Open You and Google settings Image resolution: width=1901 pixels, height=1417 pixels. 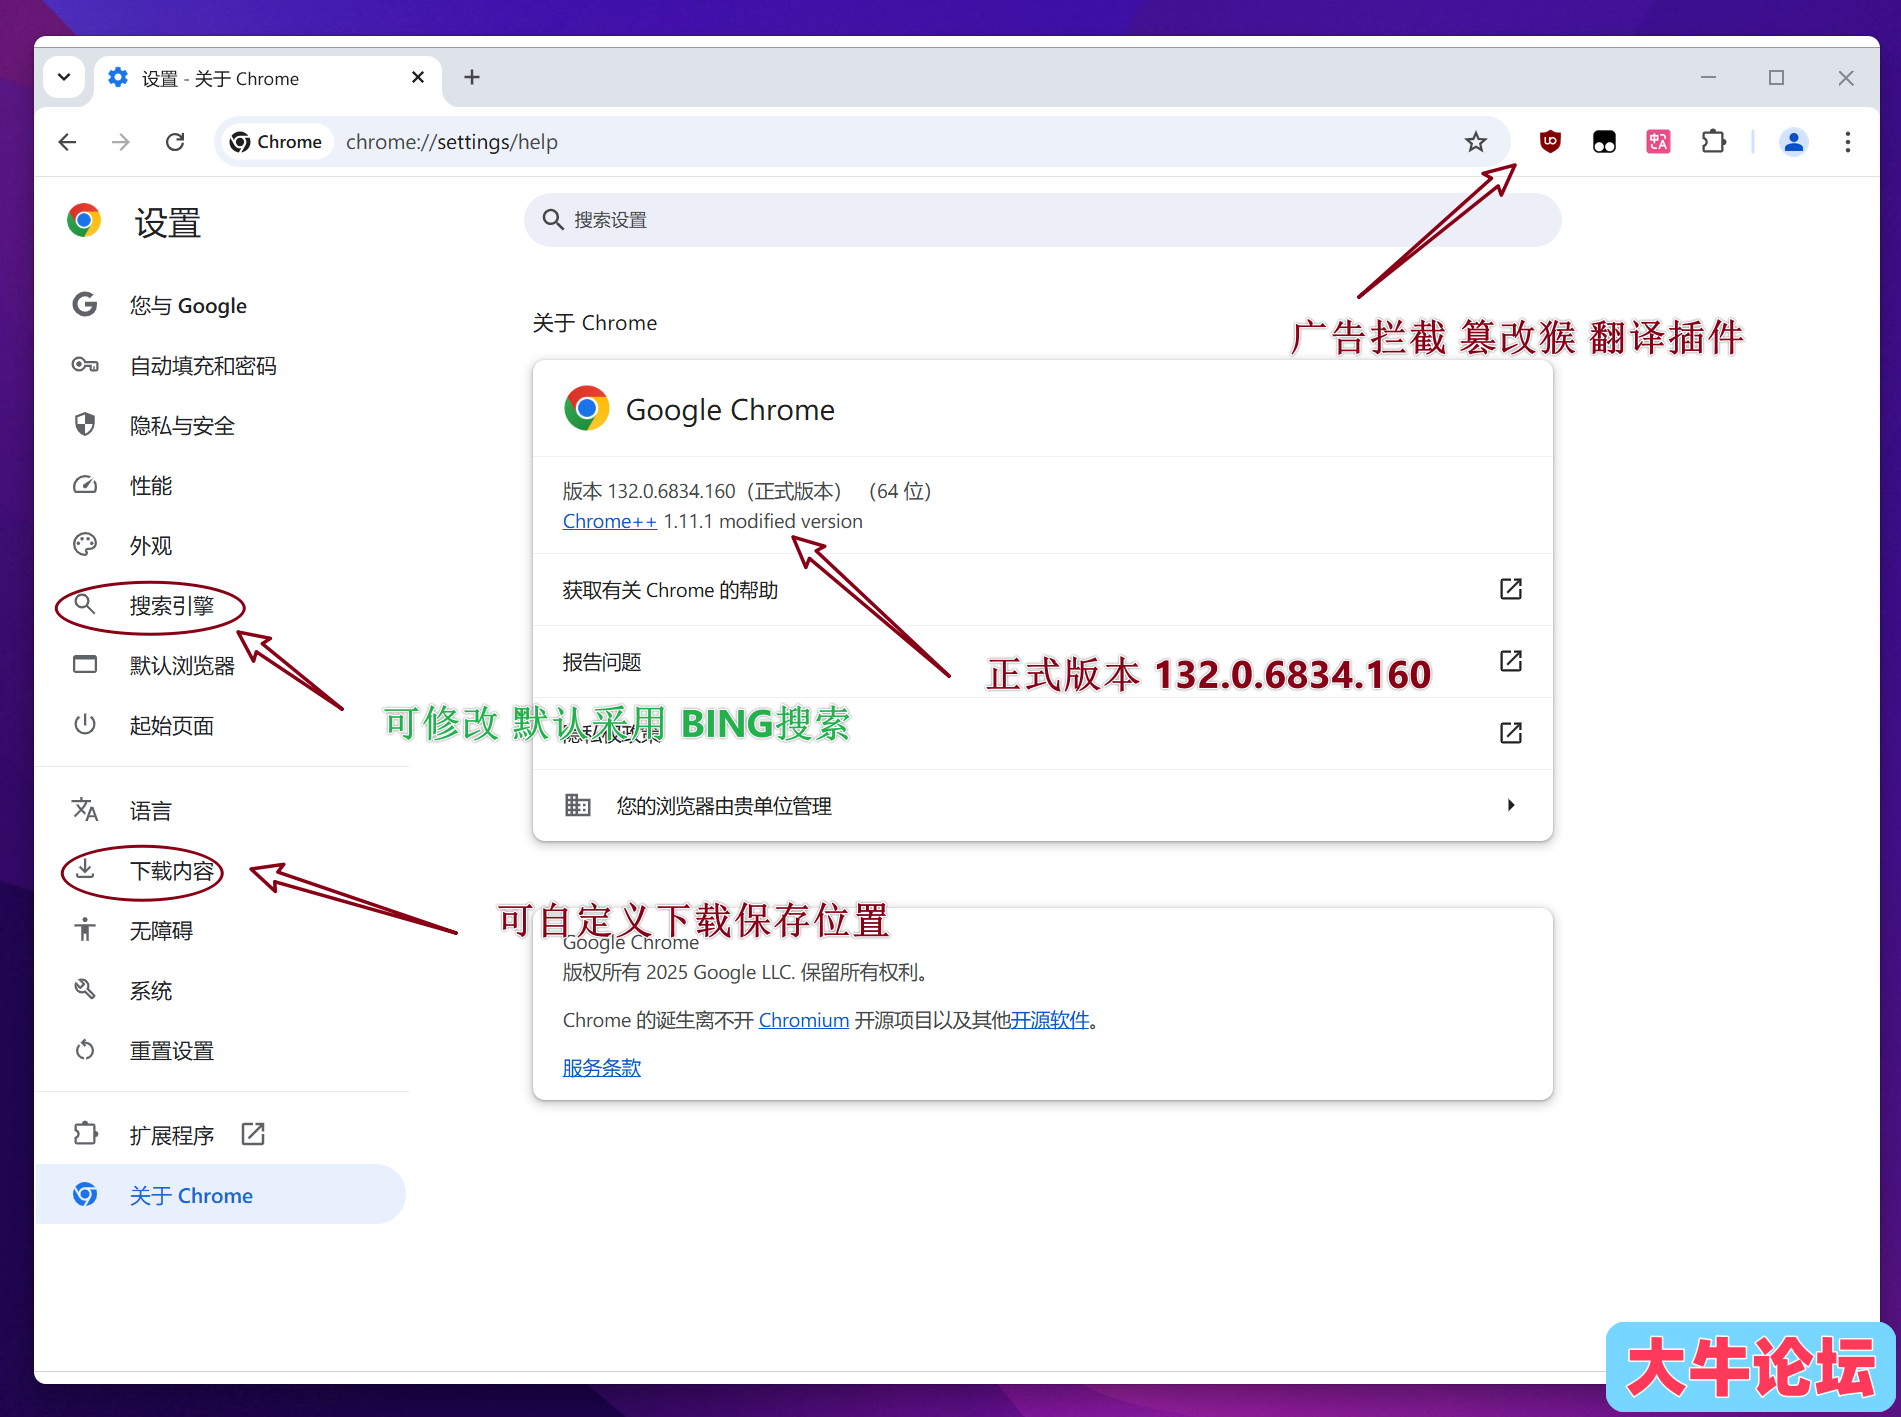220,306
